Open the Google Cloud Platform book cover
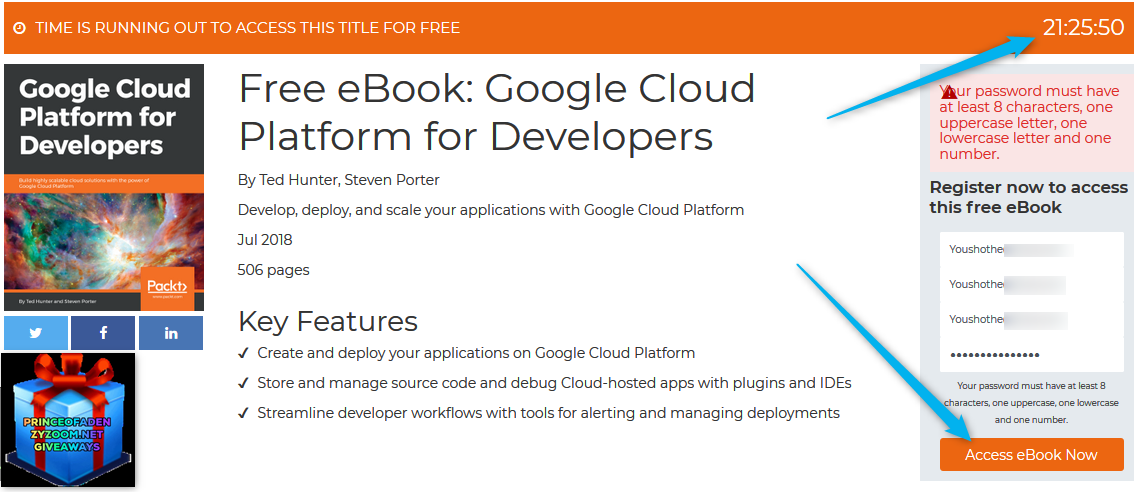This screenshot has height=492, width=1134. click(x=104, y=187)
